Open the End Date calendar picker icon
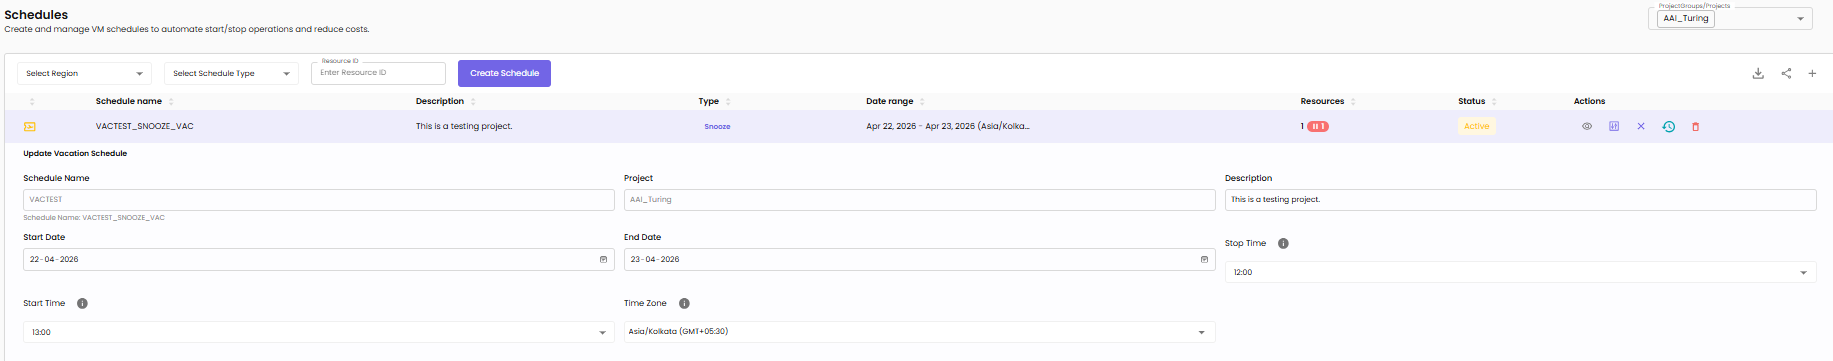 [x=1204, y=259]
